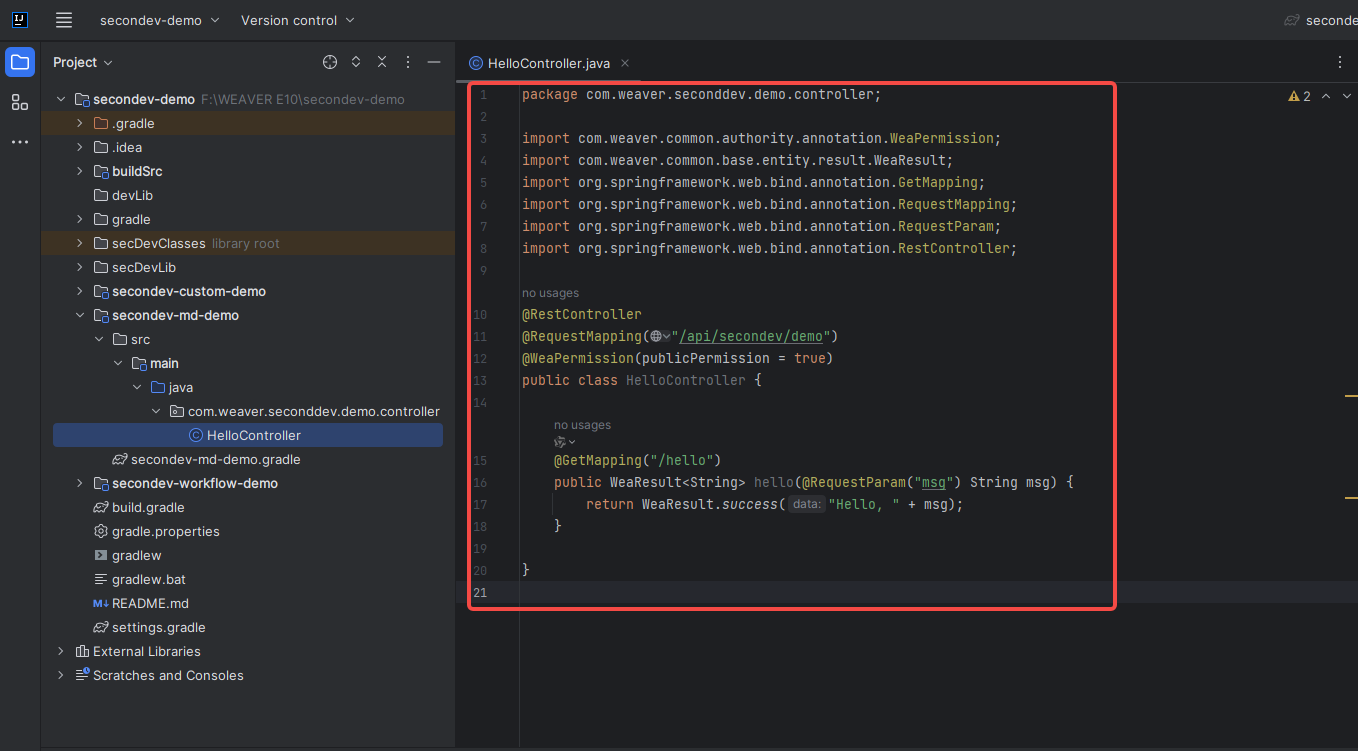Viewport: 1358px width, 751px height.
Task: Open the Project view selector dropdown
Action: (83, 62)
